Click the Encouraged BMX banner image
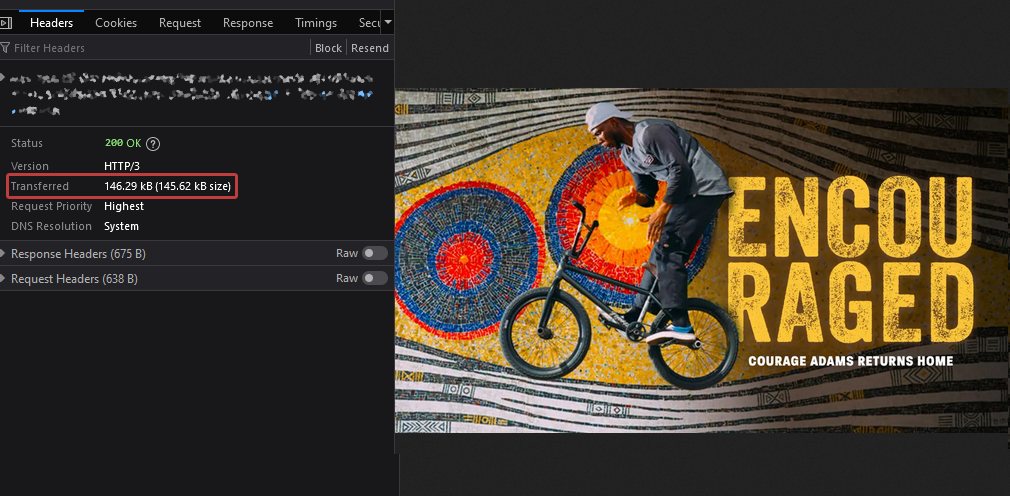This screenshot has height=496, width=1010. 702,260
